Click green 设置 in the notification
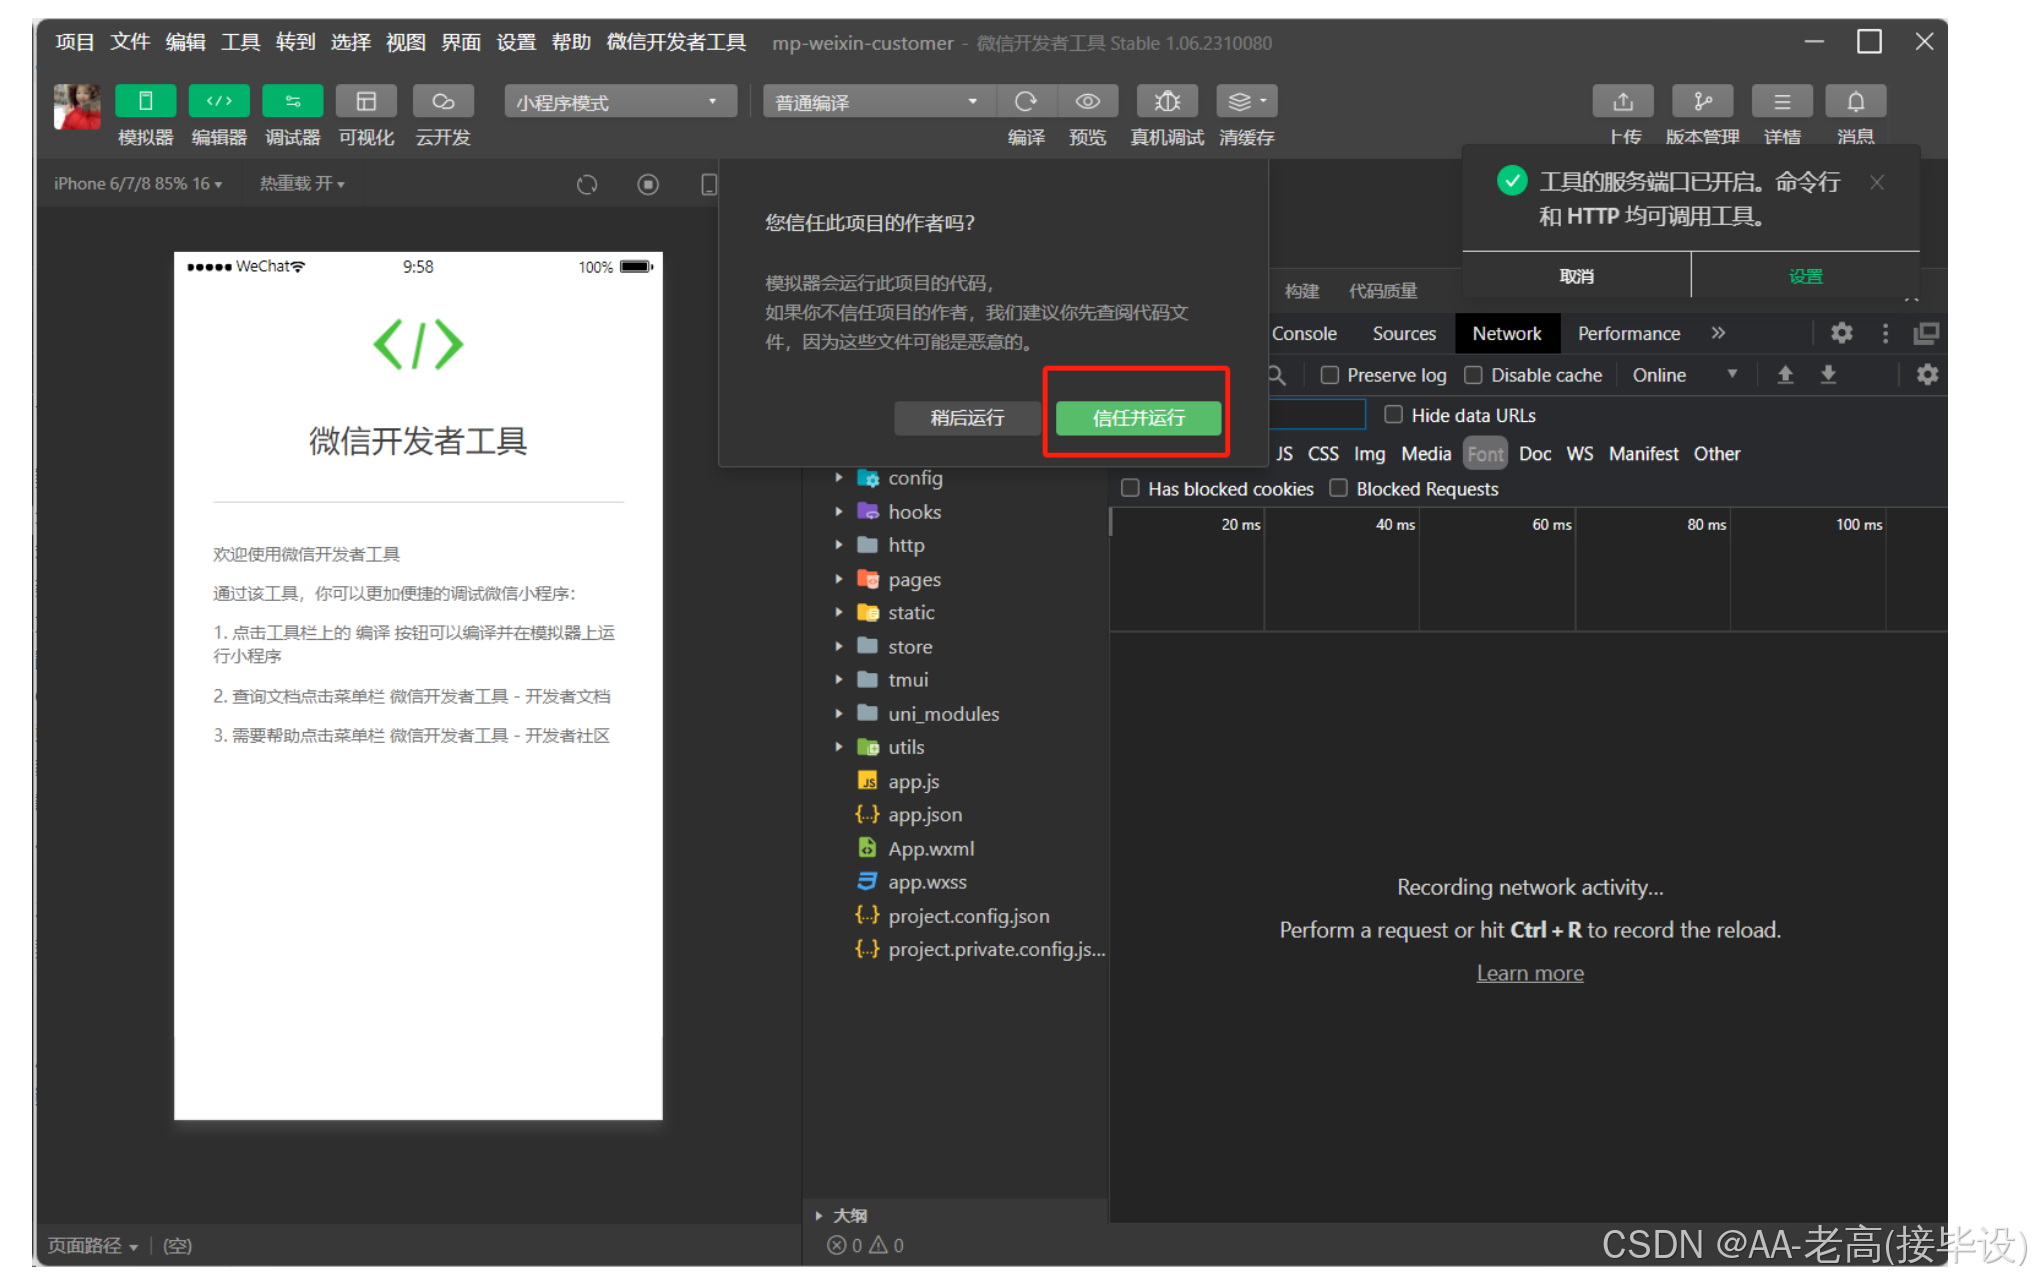The width and height of the screenshot is (2032, 1280). point(1806,276)
